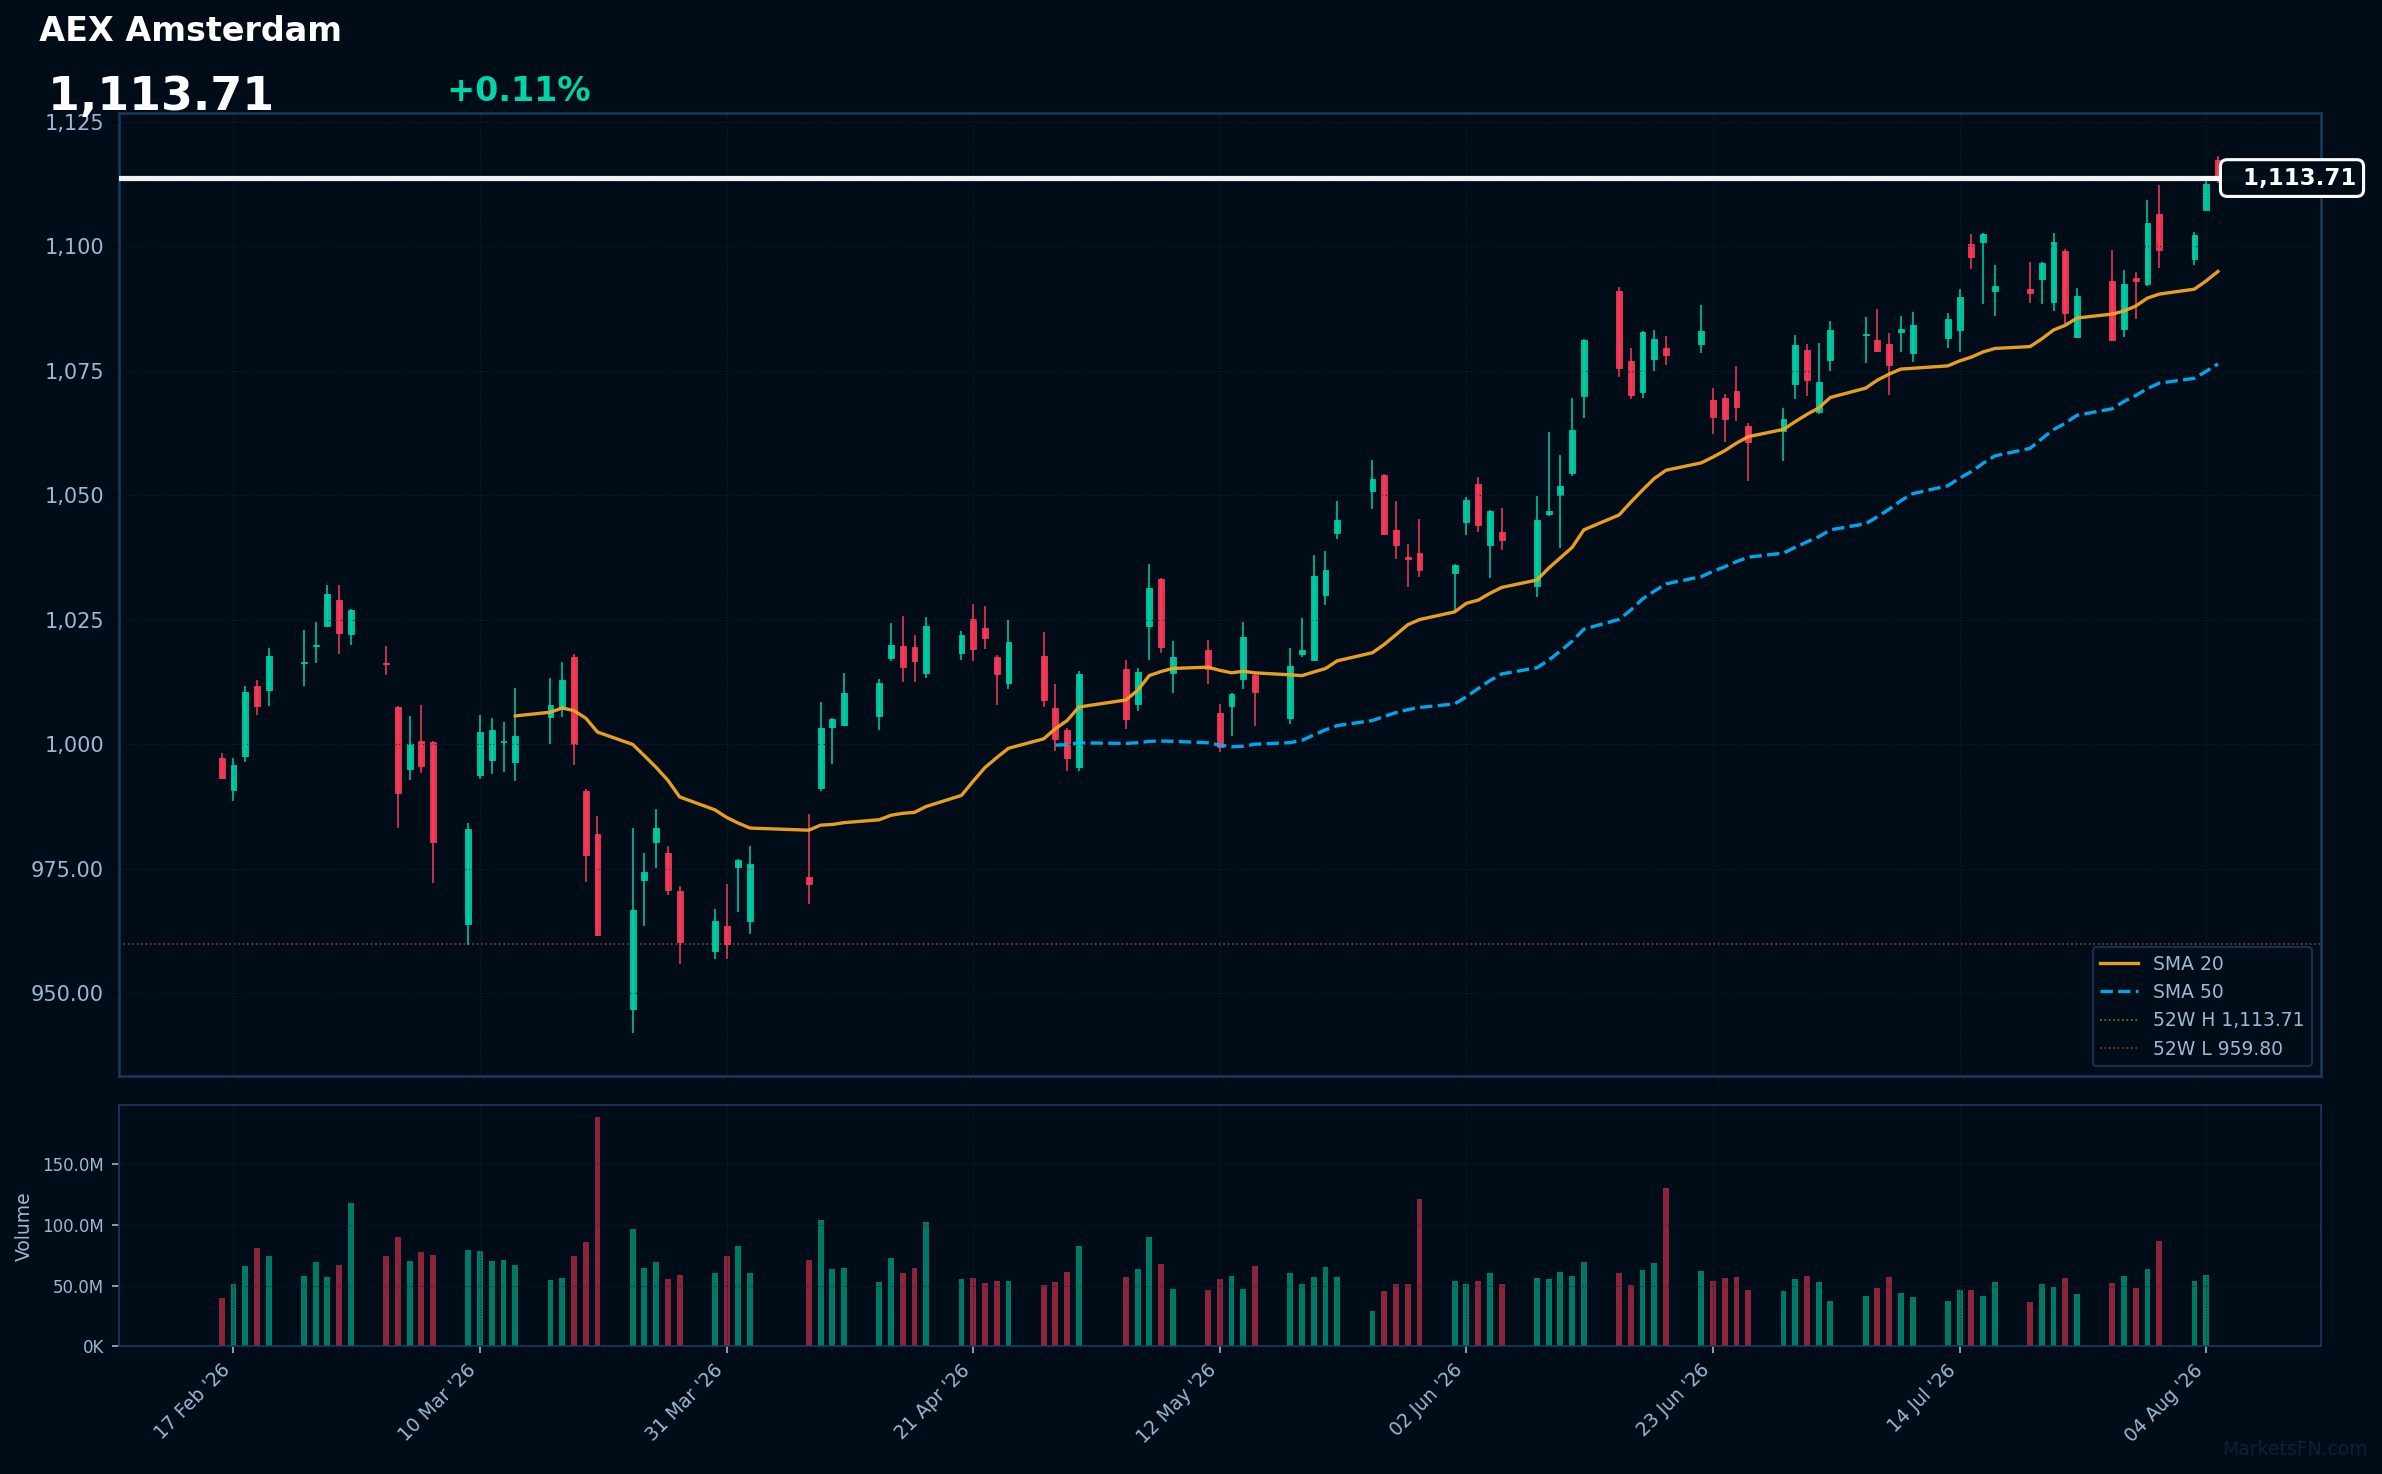
Task: Click the 12 May '26 date label
Action: [1176, 1402]
